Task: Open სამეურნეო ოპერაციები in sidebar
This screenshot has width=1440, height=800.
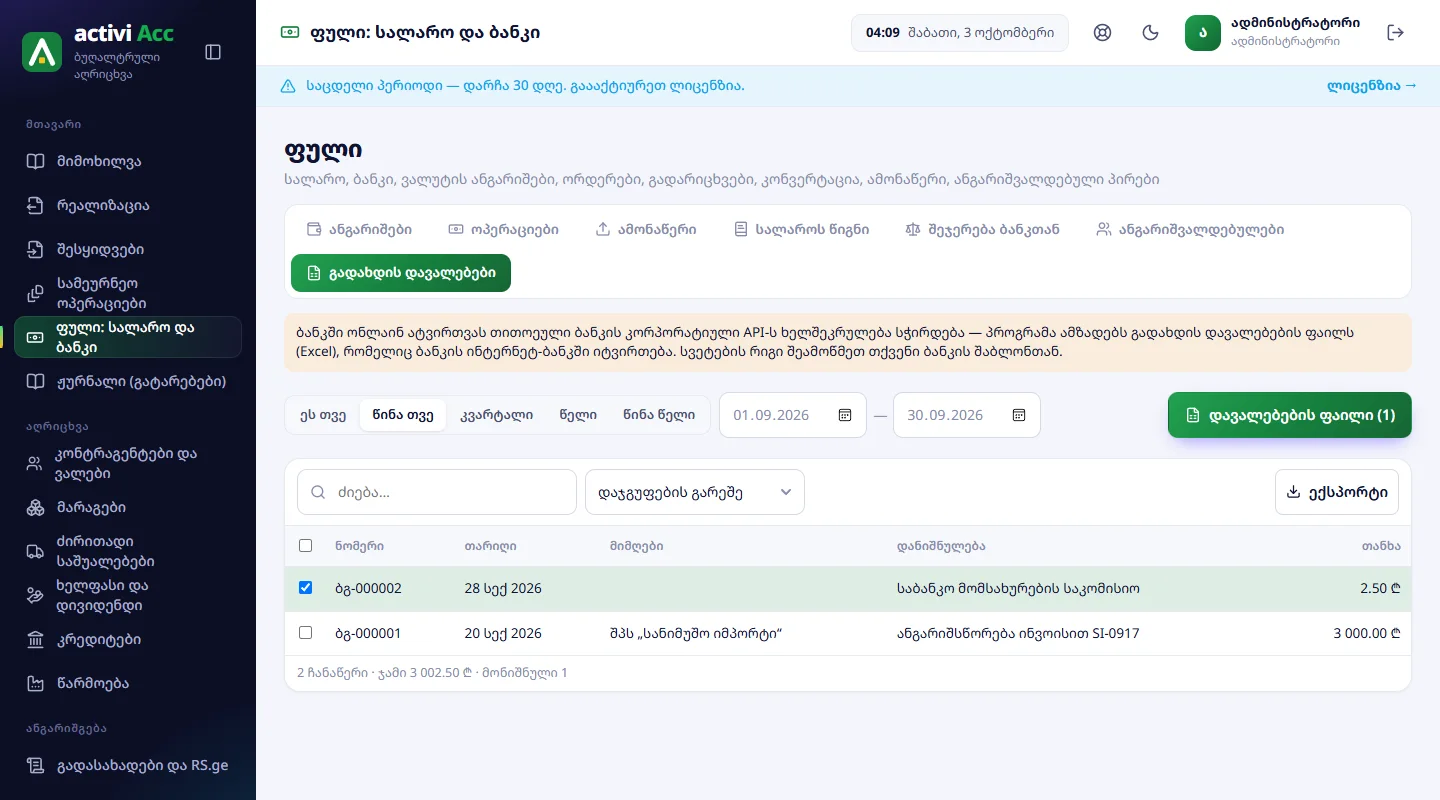Action: 128,293
